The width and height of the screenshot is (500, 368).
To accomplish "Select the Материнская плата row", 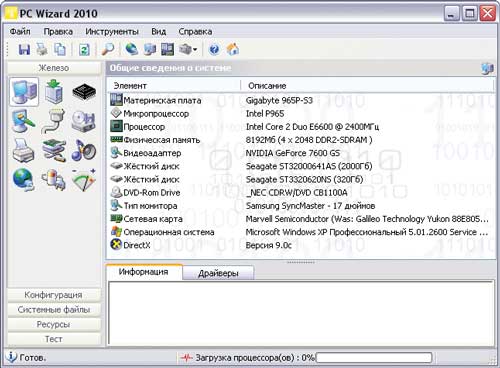I will (300, 100).
